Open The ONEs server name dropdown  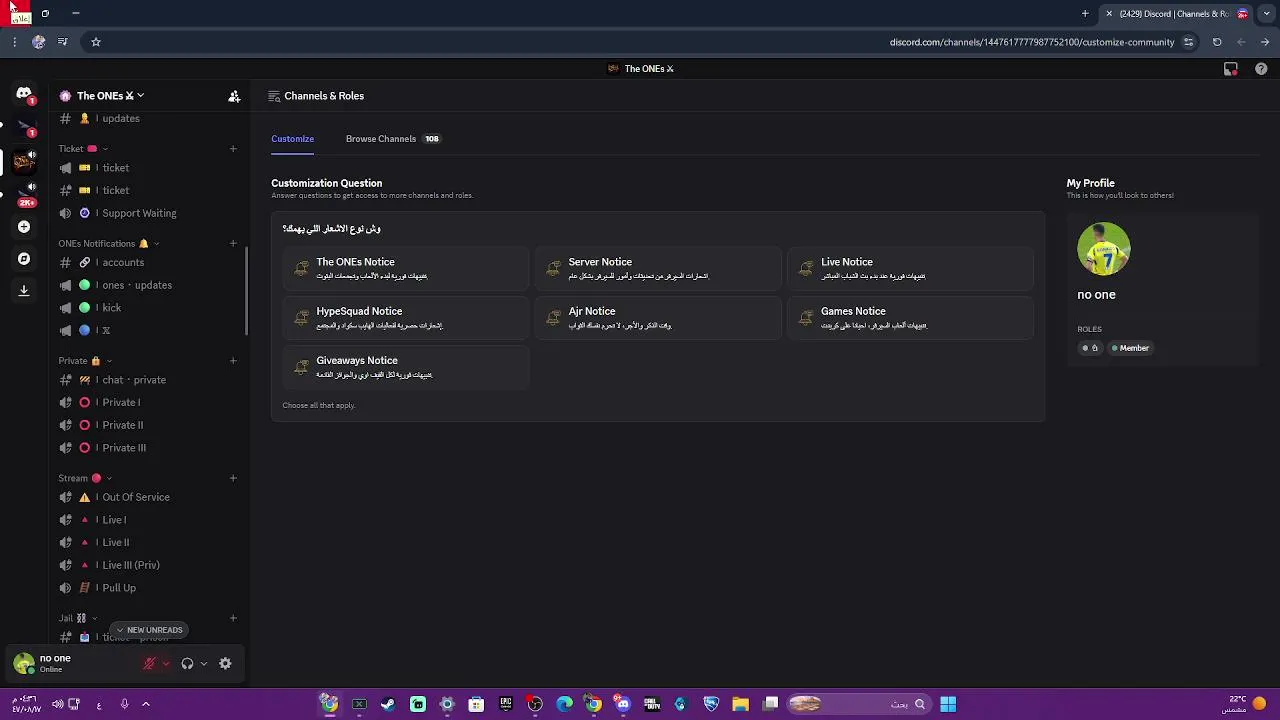tap(110, 96)
